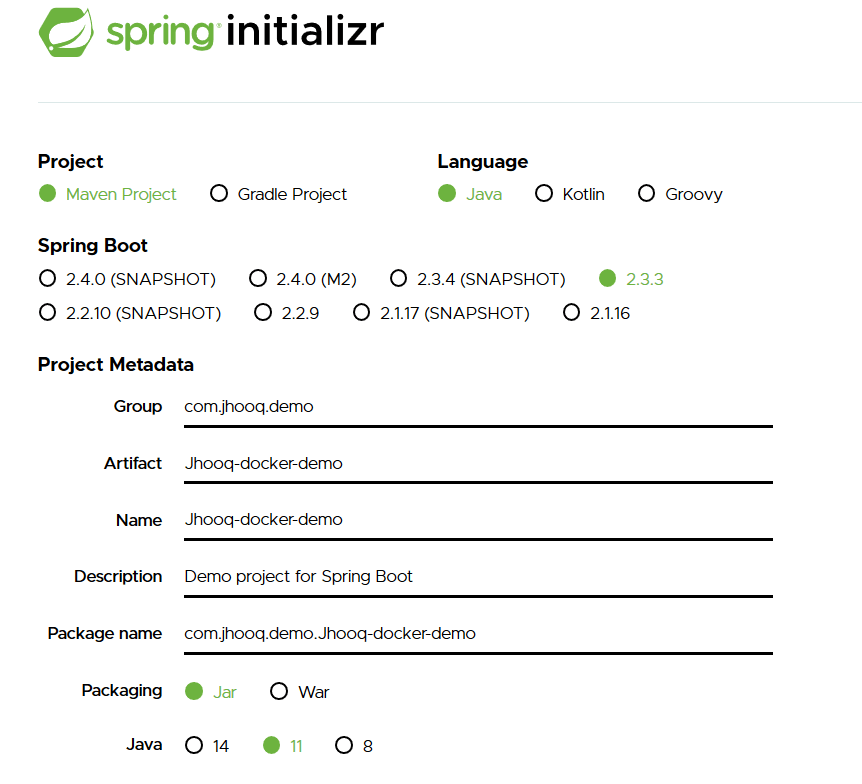Select Gradle Project option
This screenshot has width=862, height=784.
click(219, 194)
